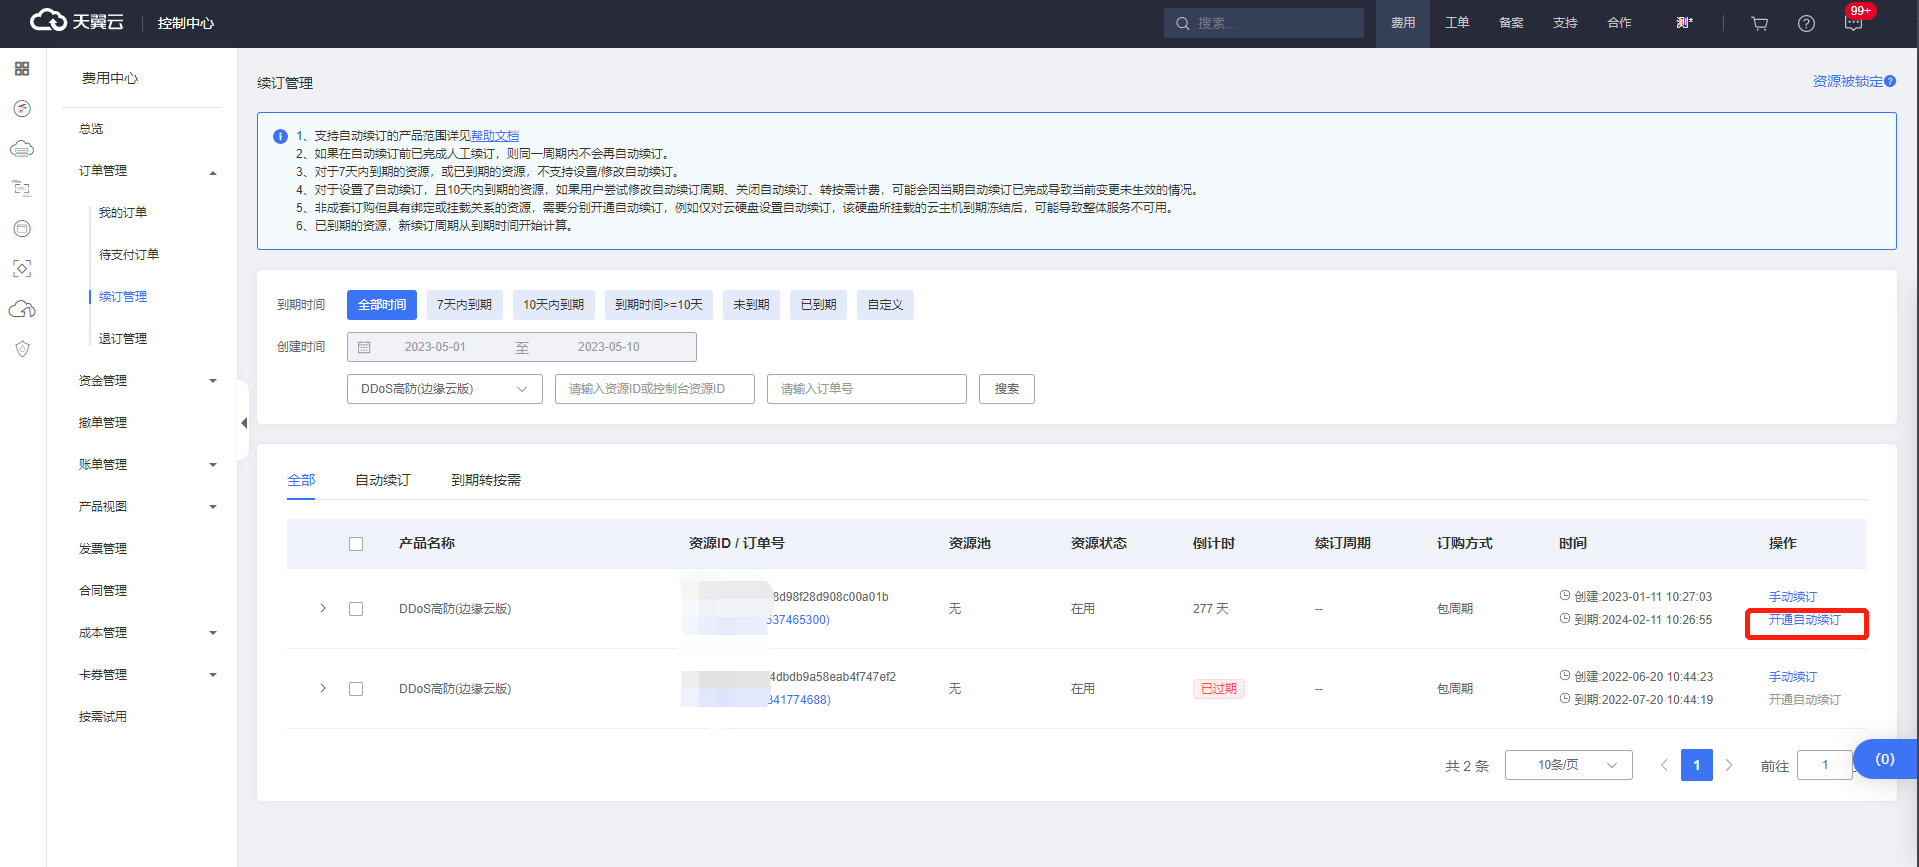Click the 搜索 button
This screenshot has width=1919, height=867.
(x=1006, y=389)
